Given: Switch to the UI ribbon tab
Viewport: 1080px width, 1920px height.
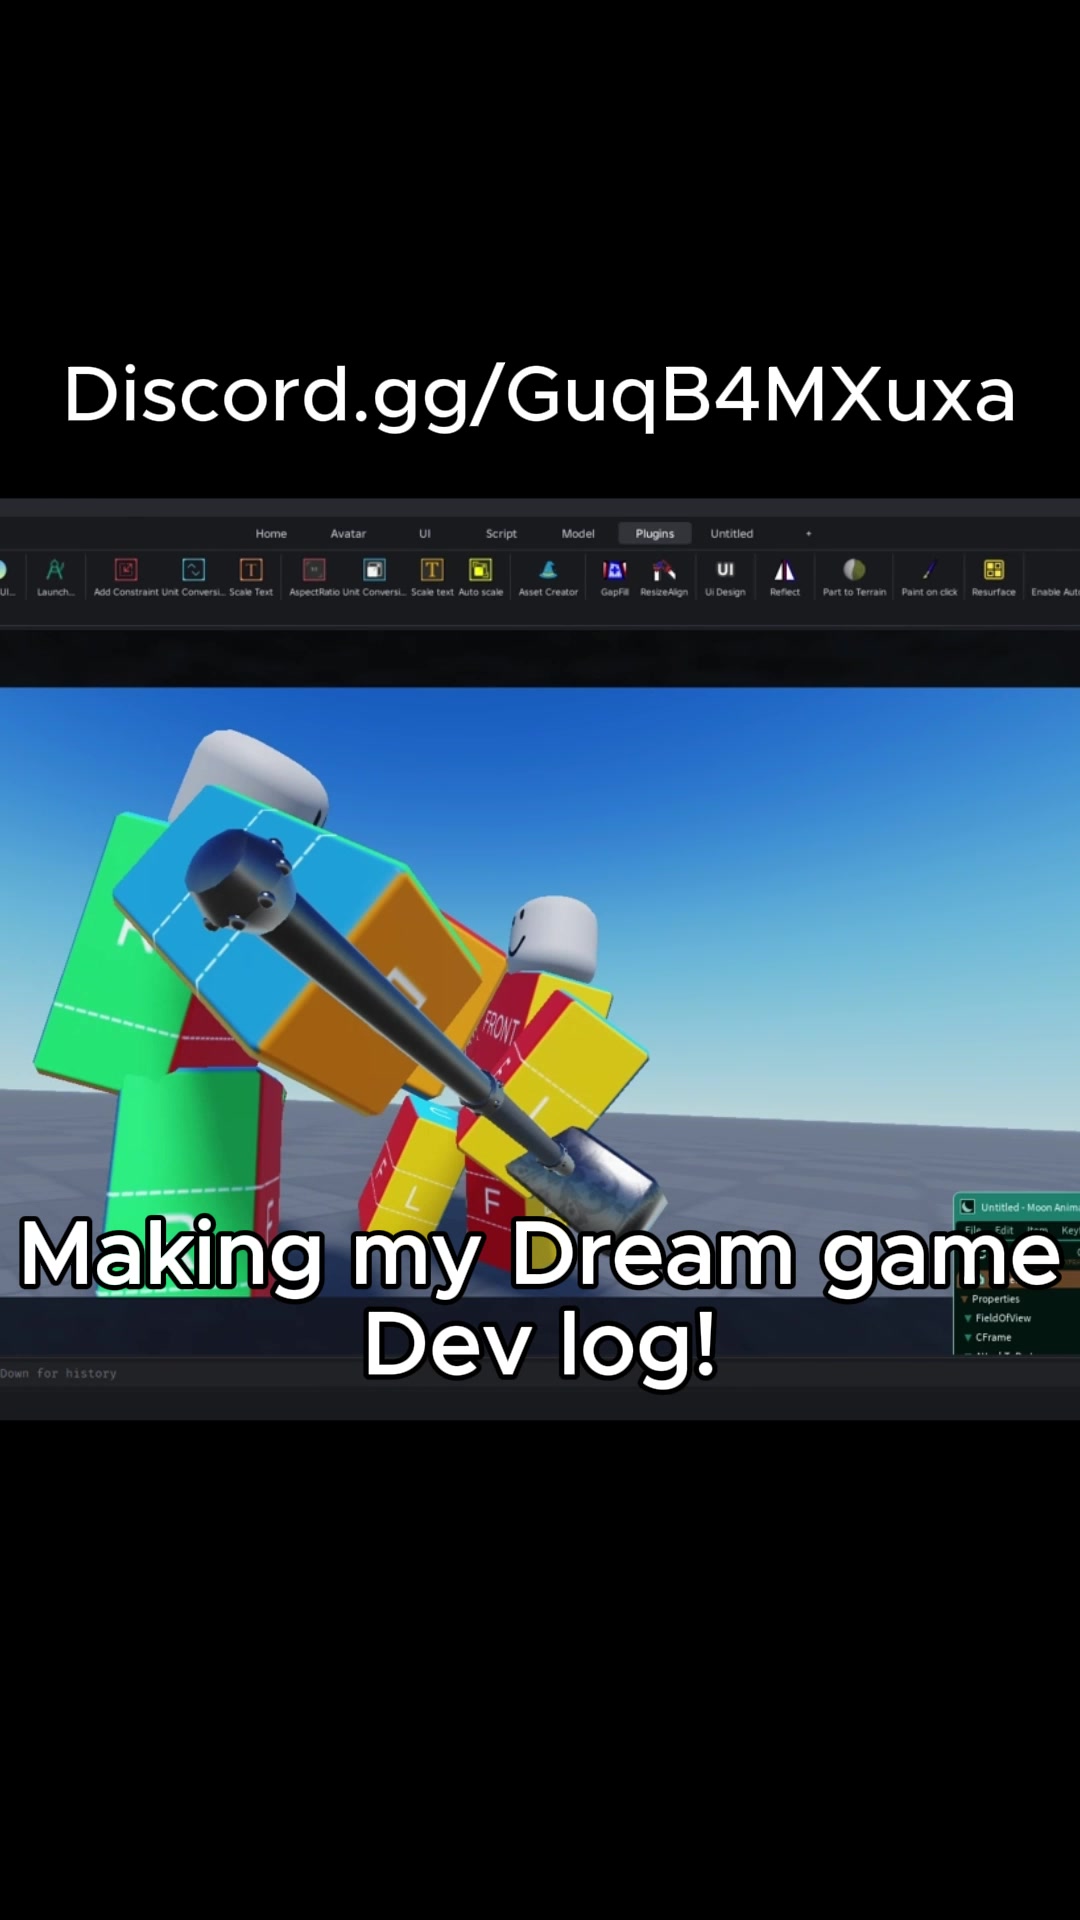Looking at the screenshot, I should click(x=425, y=534).
